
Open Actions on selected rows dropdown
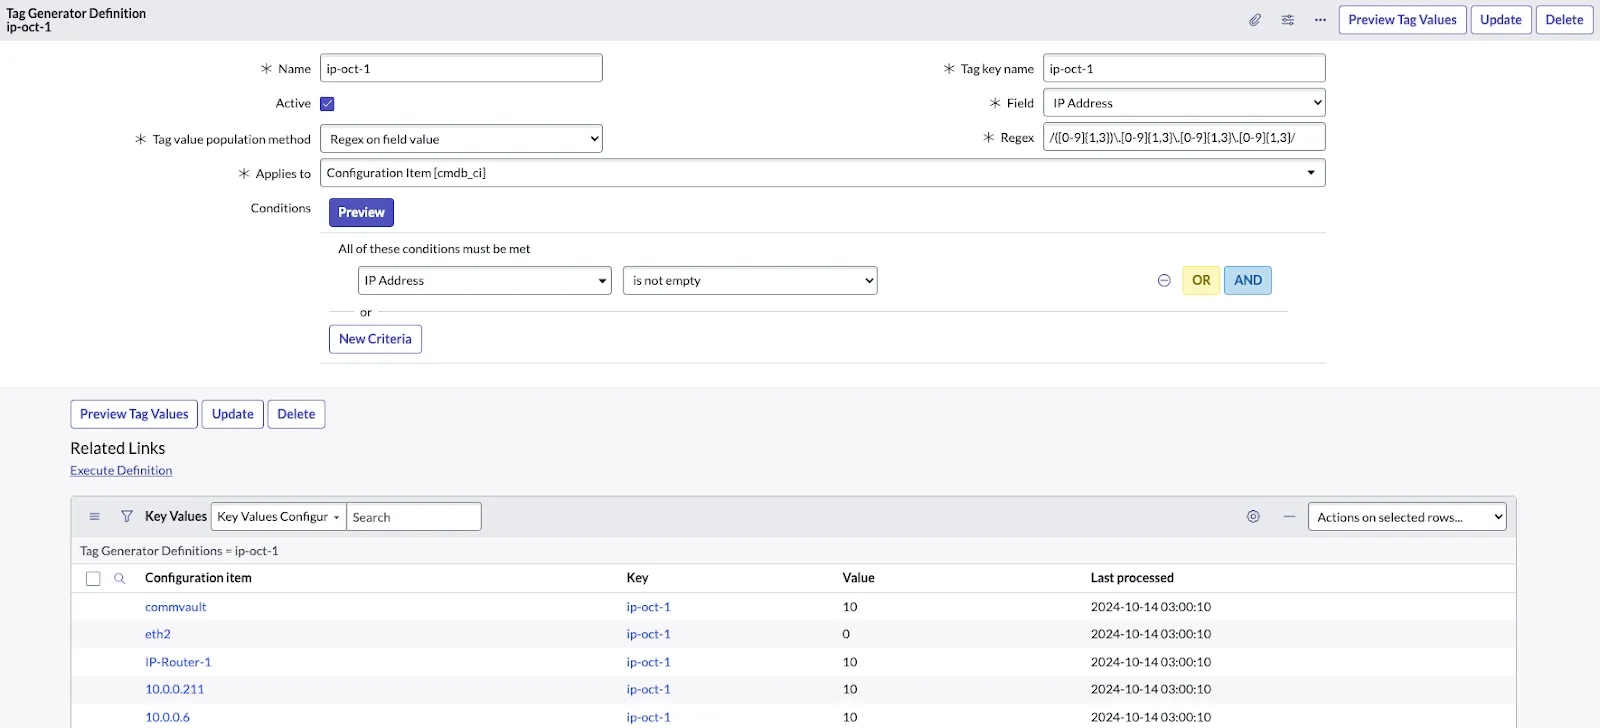coord(1407,517)
